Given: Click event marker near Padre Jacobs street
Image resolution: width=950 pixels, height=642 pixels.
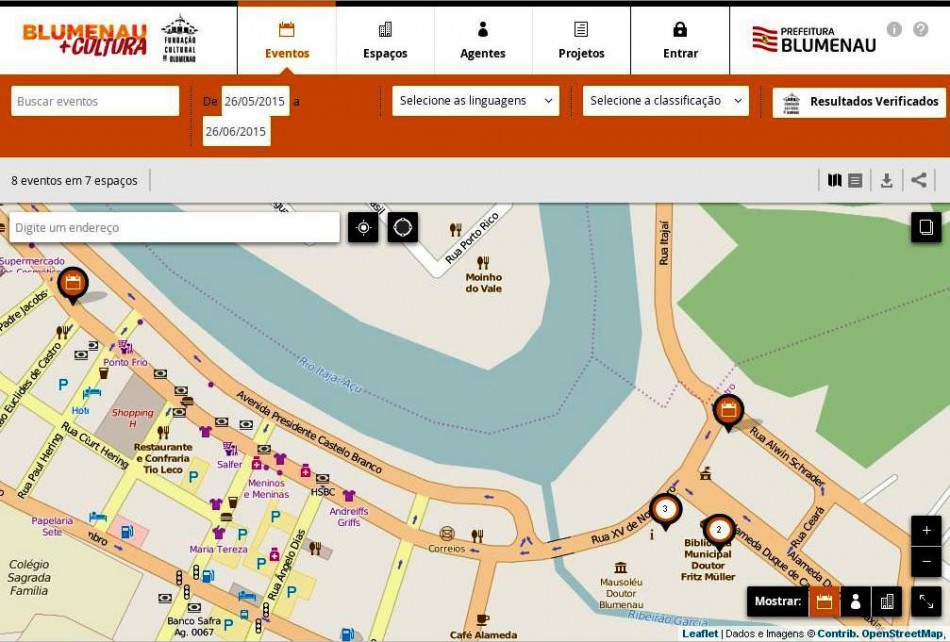Looking at the screenshot, I should (x=73, y=285).
